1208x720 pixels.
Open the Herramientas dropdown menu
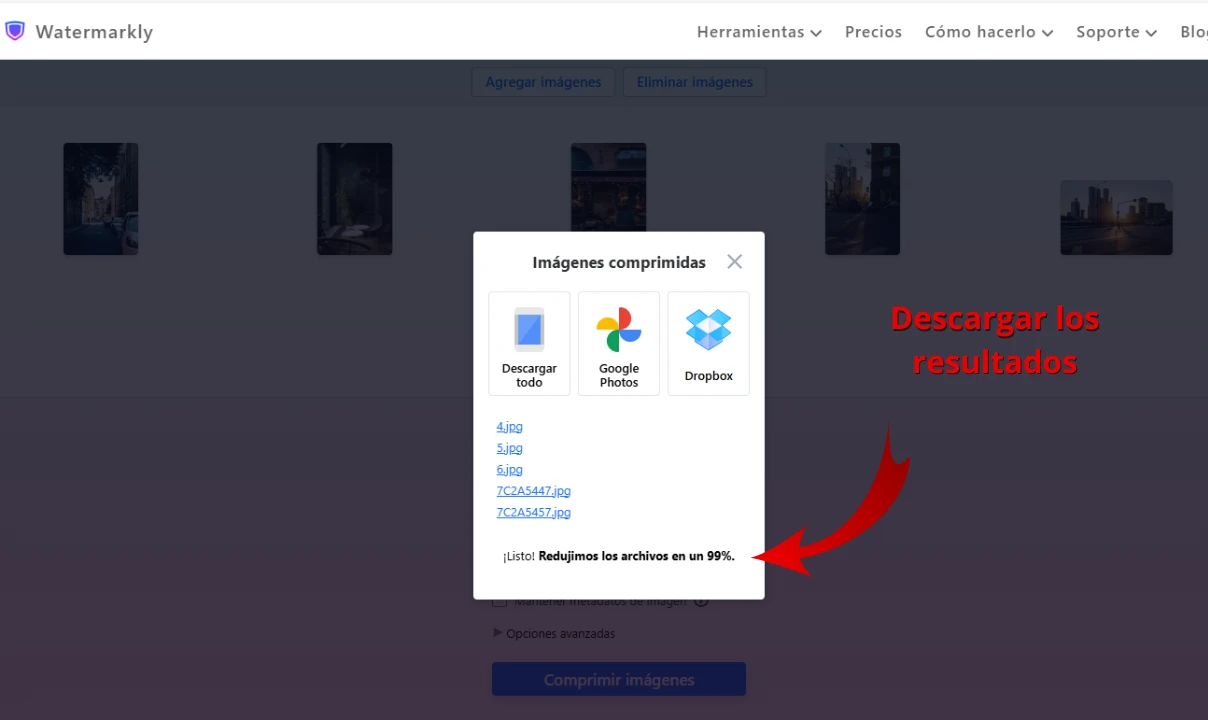(x=759, y=32)
